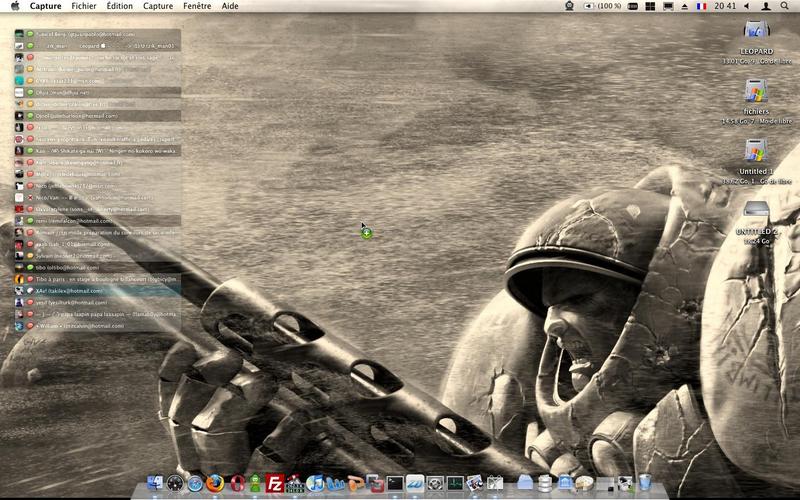
Task: Open the Apple menu
Action: 15,6
